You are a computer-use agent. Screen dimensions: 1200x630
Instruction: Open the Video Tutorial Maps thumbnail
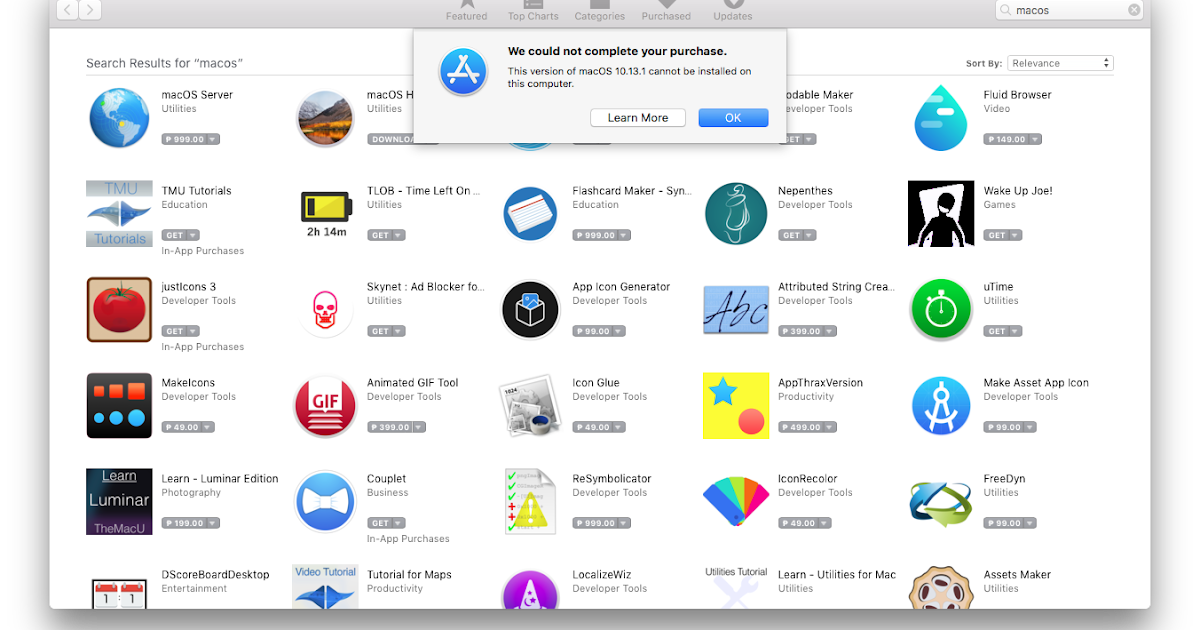pyautogui.click(x=325, y=587)
